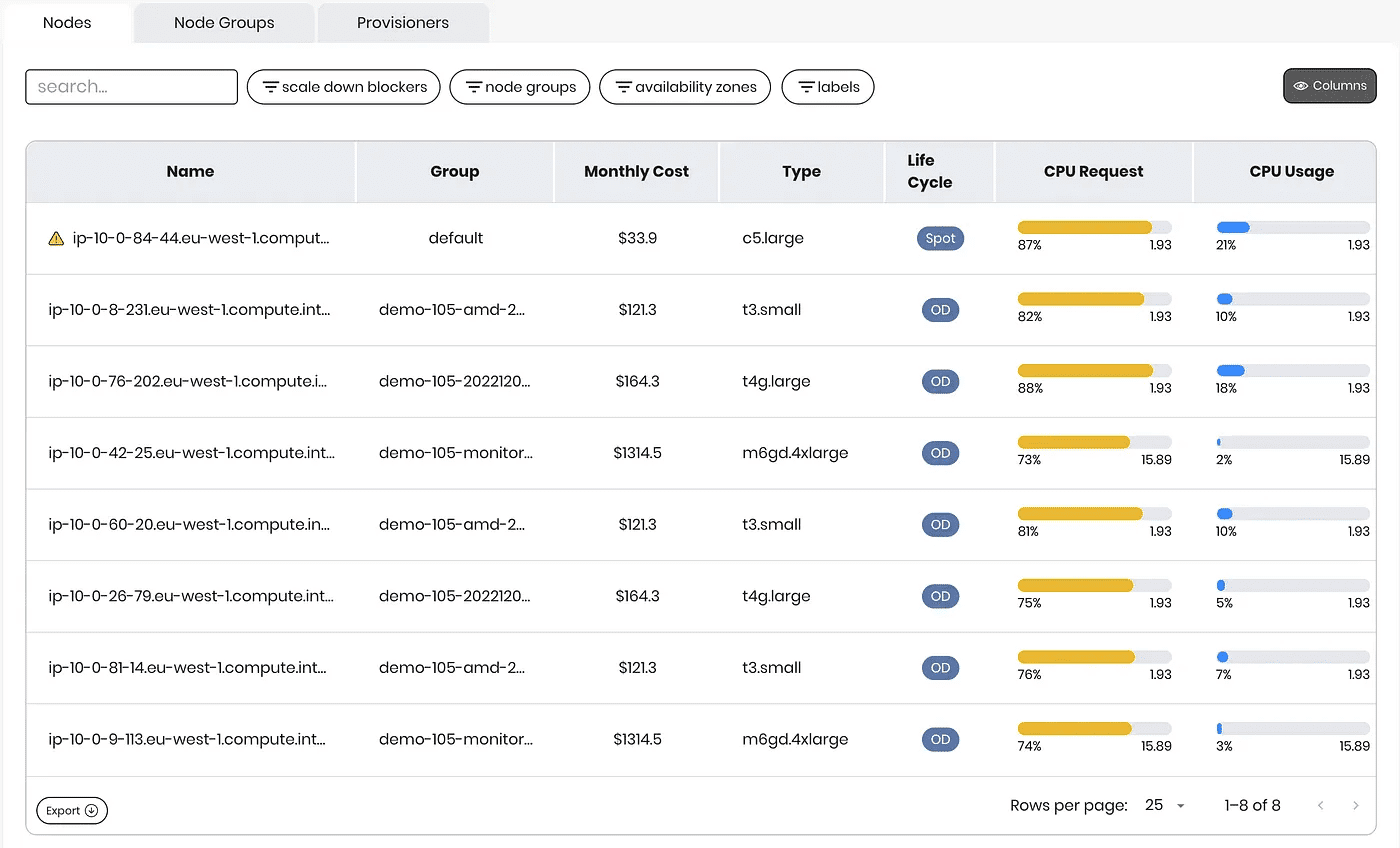Click the download icon inside Export button
The width and height of the screenshot is (1400, 848).
tap(92, 810)
